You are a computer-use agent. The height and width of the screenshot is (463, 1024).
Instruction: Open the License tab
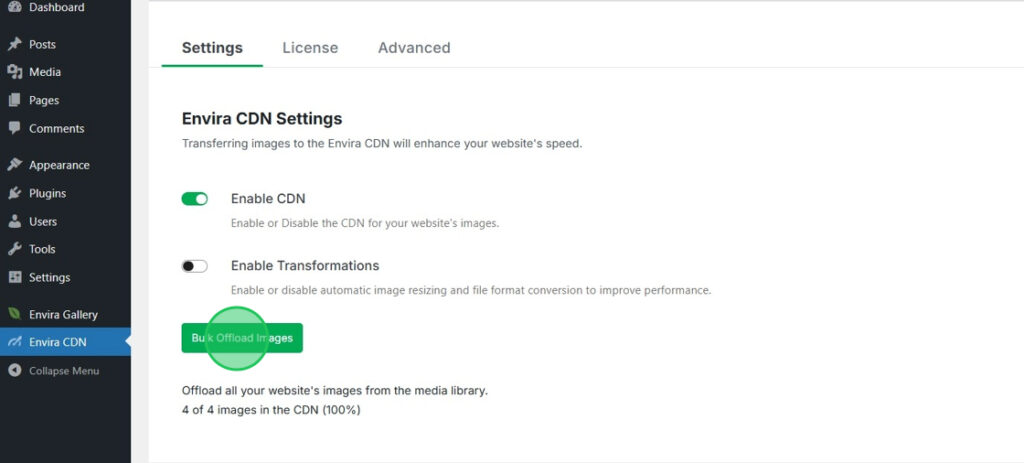pos(310,48)
